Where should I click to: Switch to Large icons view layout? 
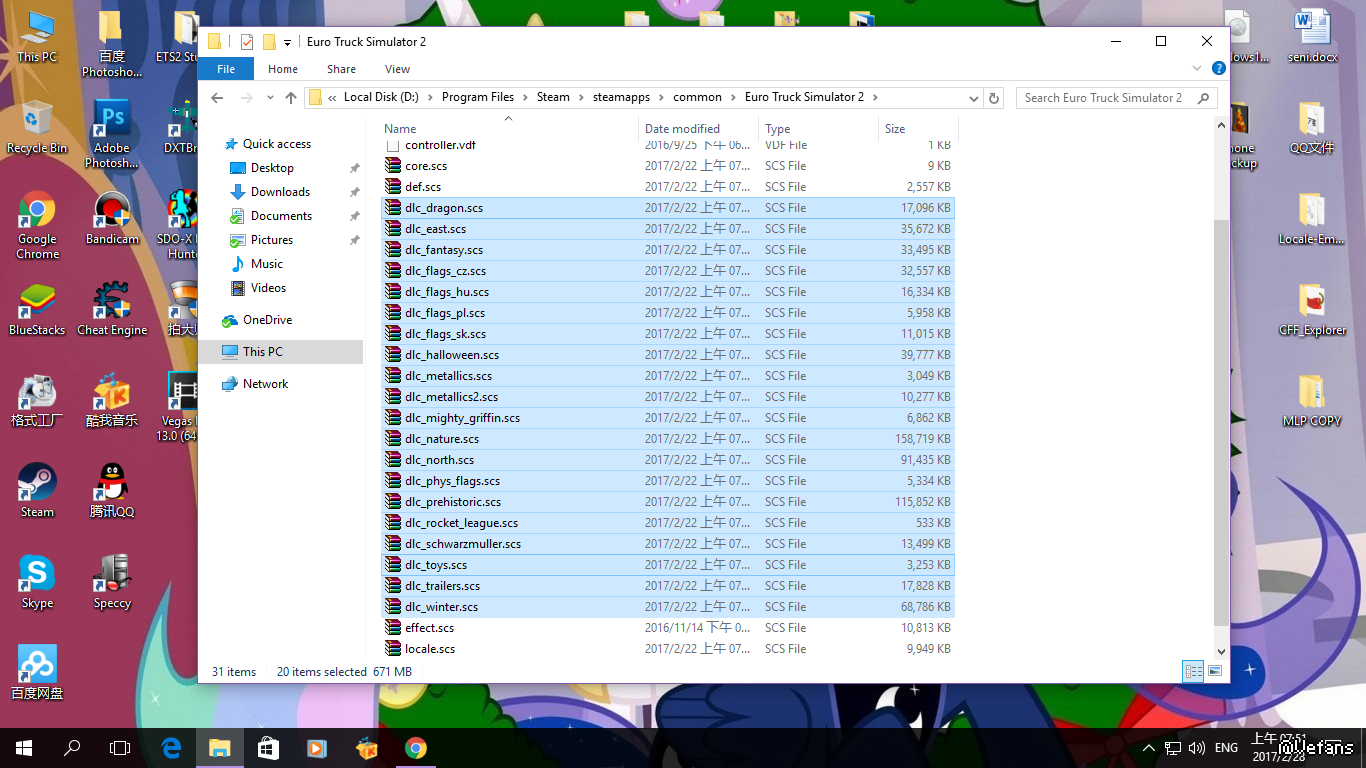(1215, 672)
